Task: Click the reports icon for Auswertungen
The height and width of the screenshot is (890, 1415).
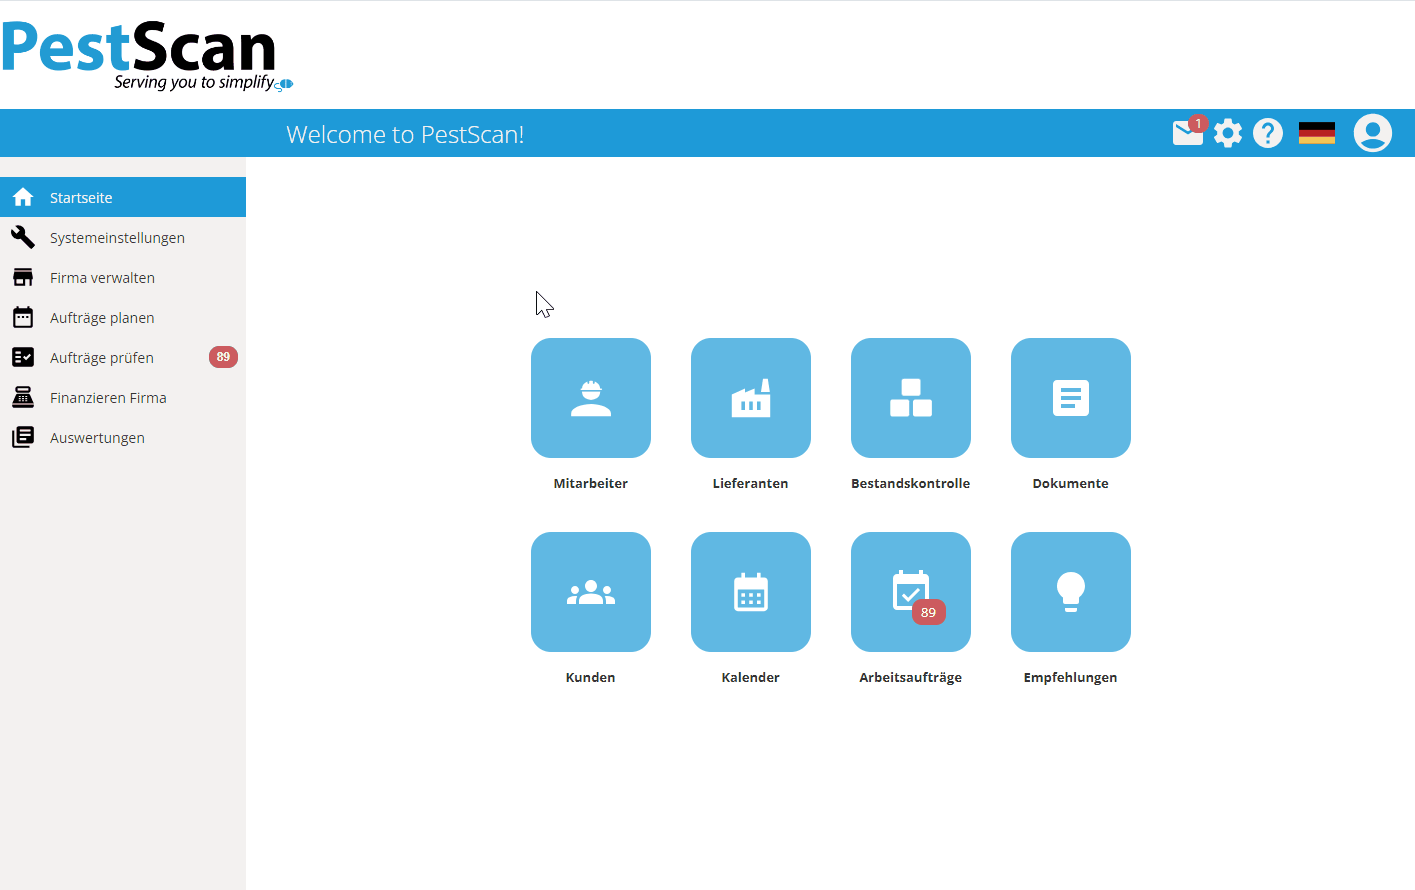Action: (23, 437)
